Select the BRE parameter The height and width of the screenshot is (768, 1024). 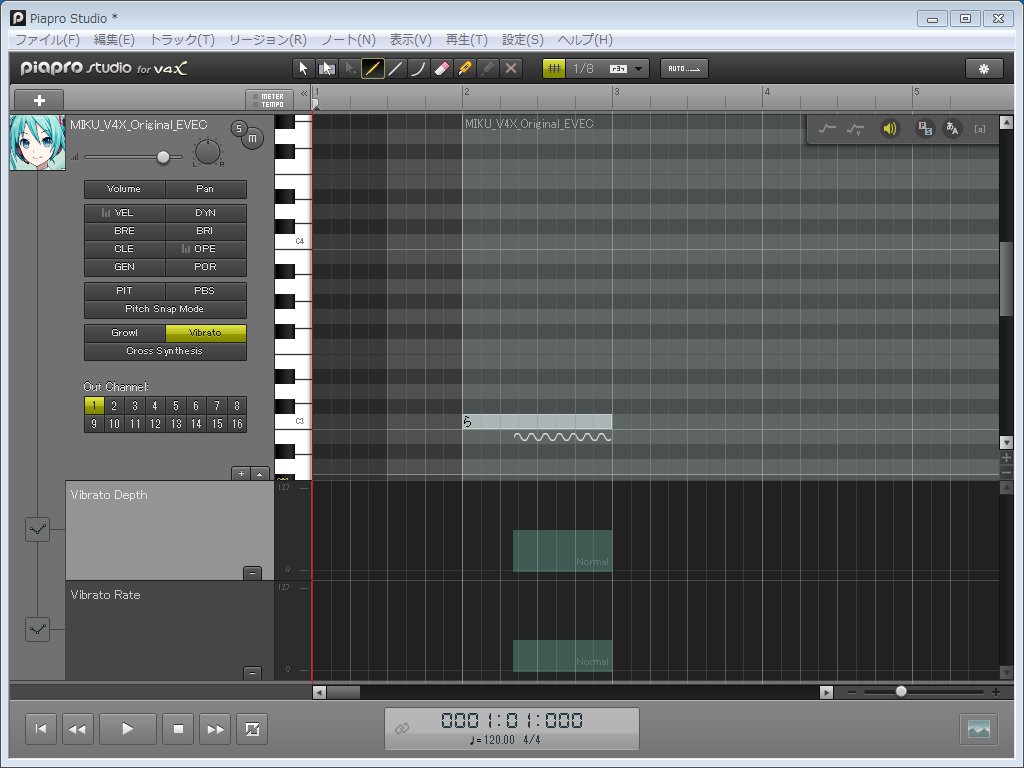pos(124,231)
